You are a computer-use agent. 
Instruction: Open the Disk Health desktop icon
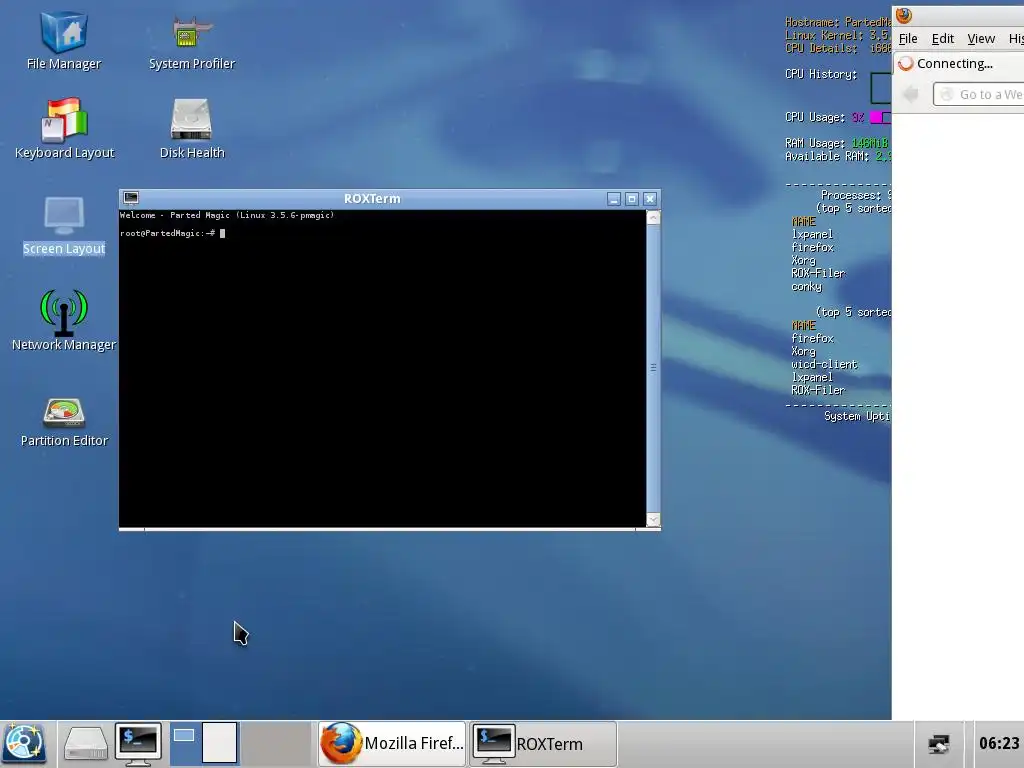pyautogui.click(x=191, y=129)
